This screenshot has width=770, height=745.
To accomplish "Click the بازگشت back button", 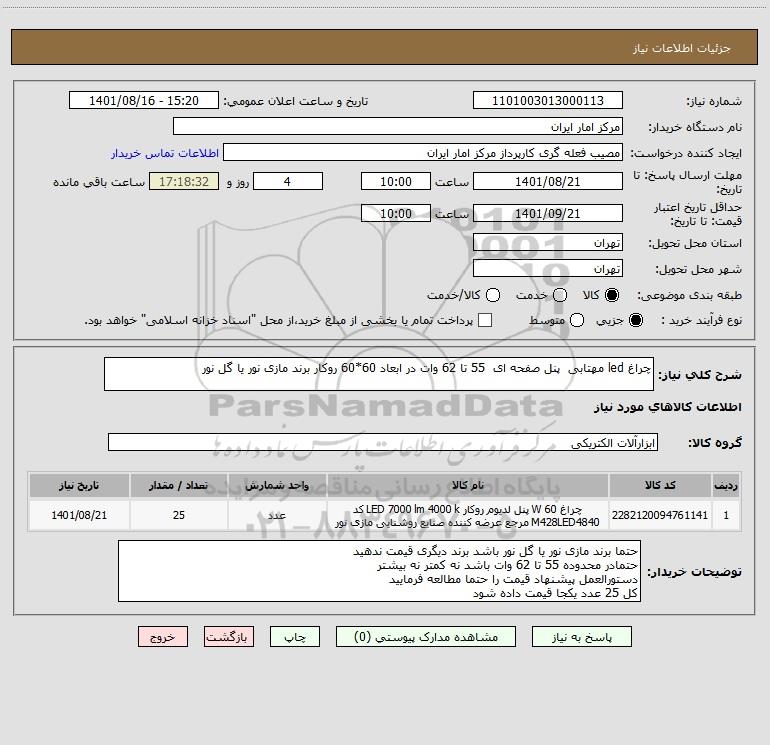I will pos(229,637).
